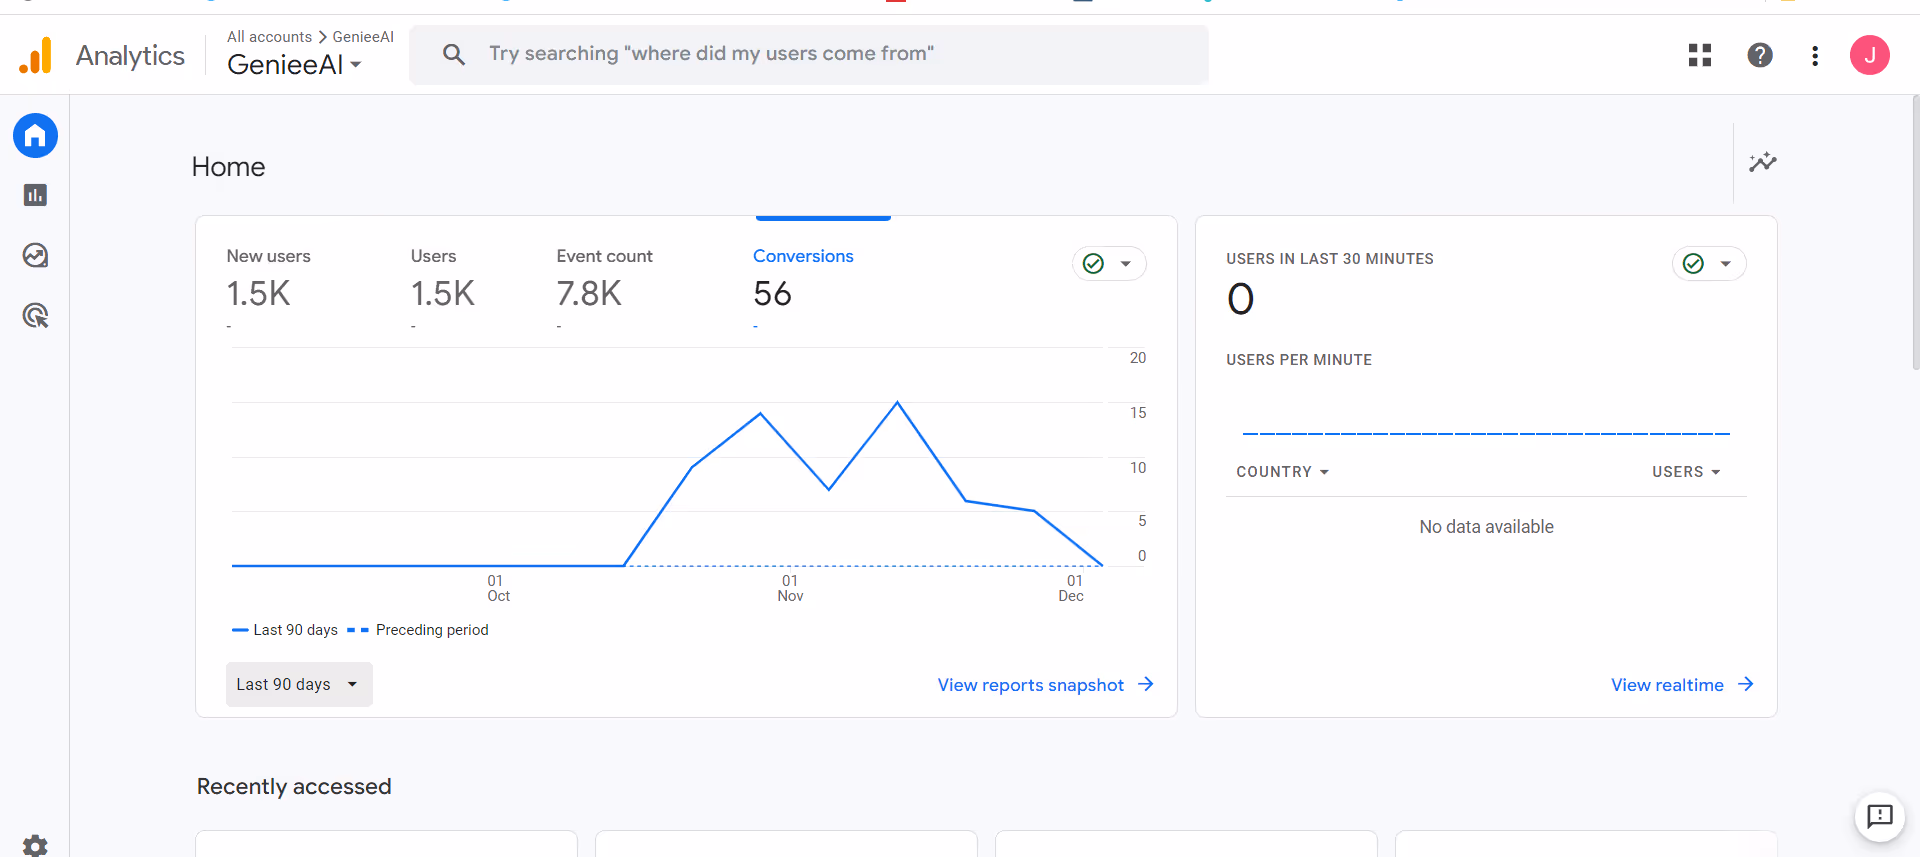
Task: Follow the View reports snapshot link
Action: (x=1031, y=685)
